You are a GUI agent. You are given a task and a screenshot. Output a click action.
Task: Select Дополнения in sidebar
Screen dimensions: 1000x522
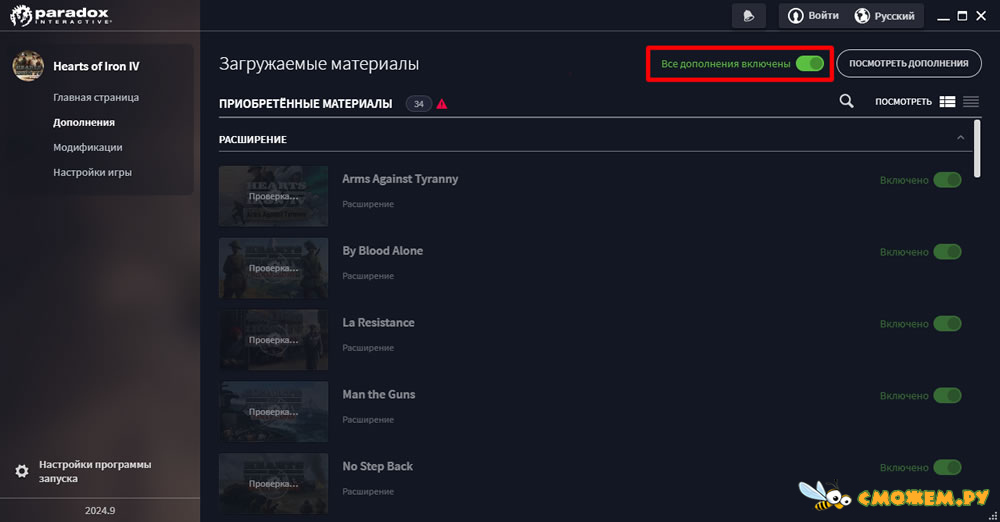84,122
